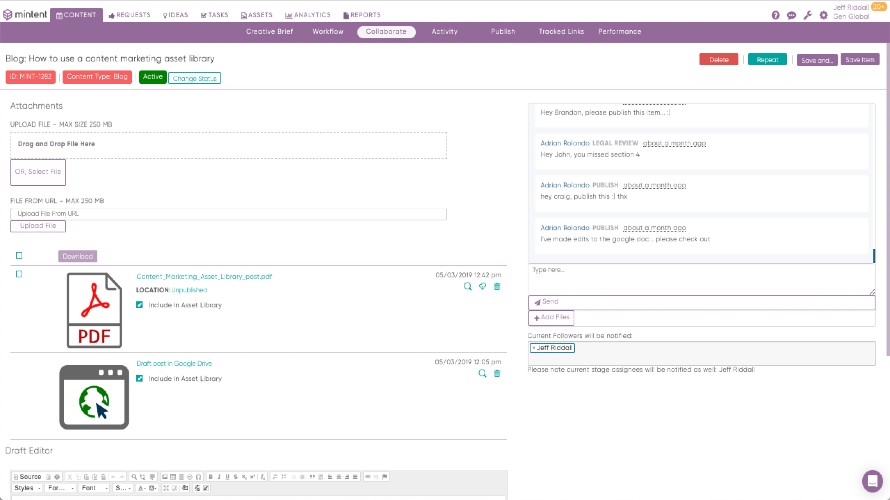
Task: Open the Tasks main tab
Action: point(215,15)
